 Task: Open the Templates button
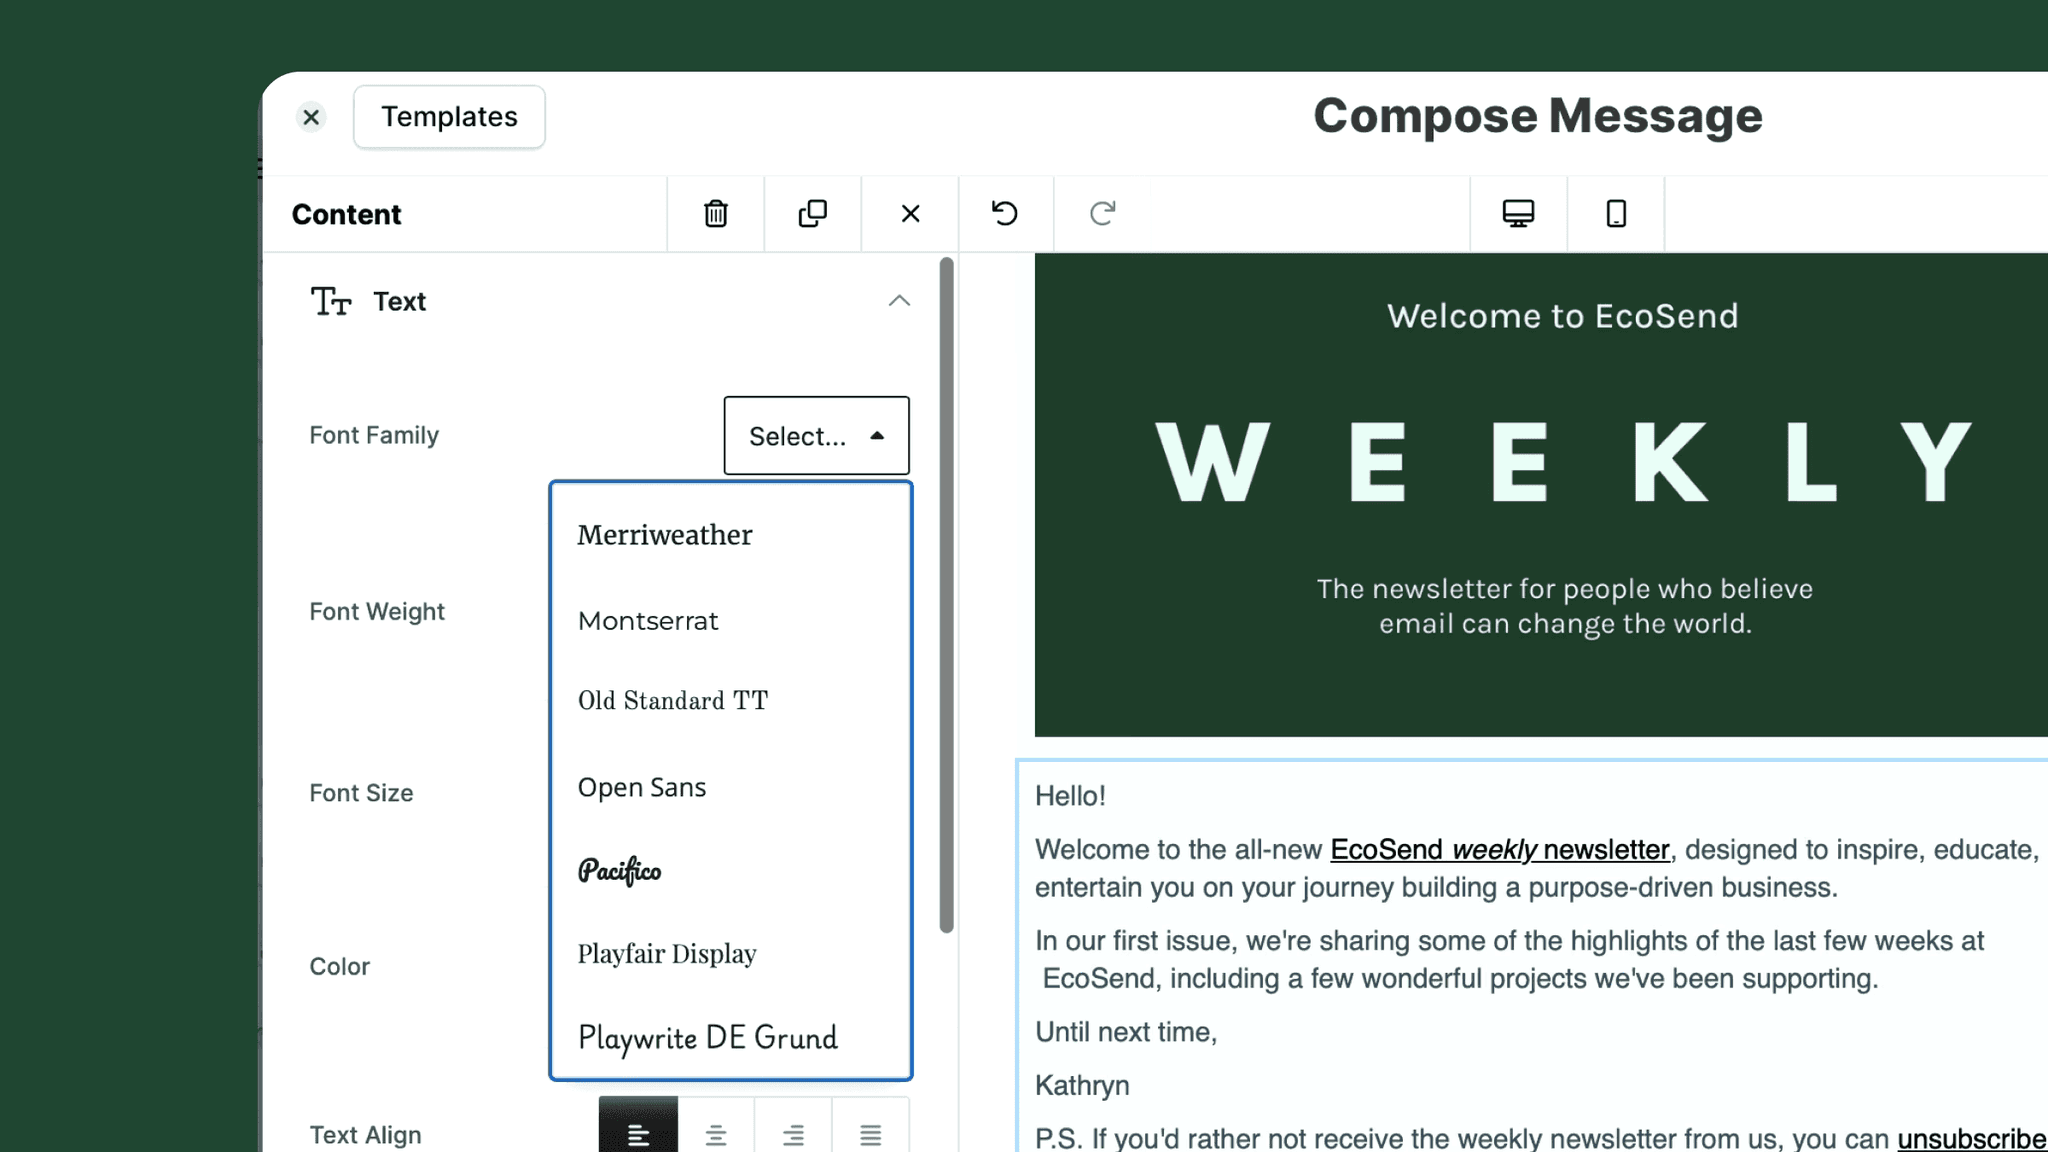click(x=449, y=117)
